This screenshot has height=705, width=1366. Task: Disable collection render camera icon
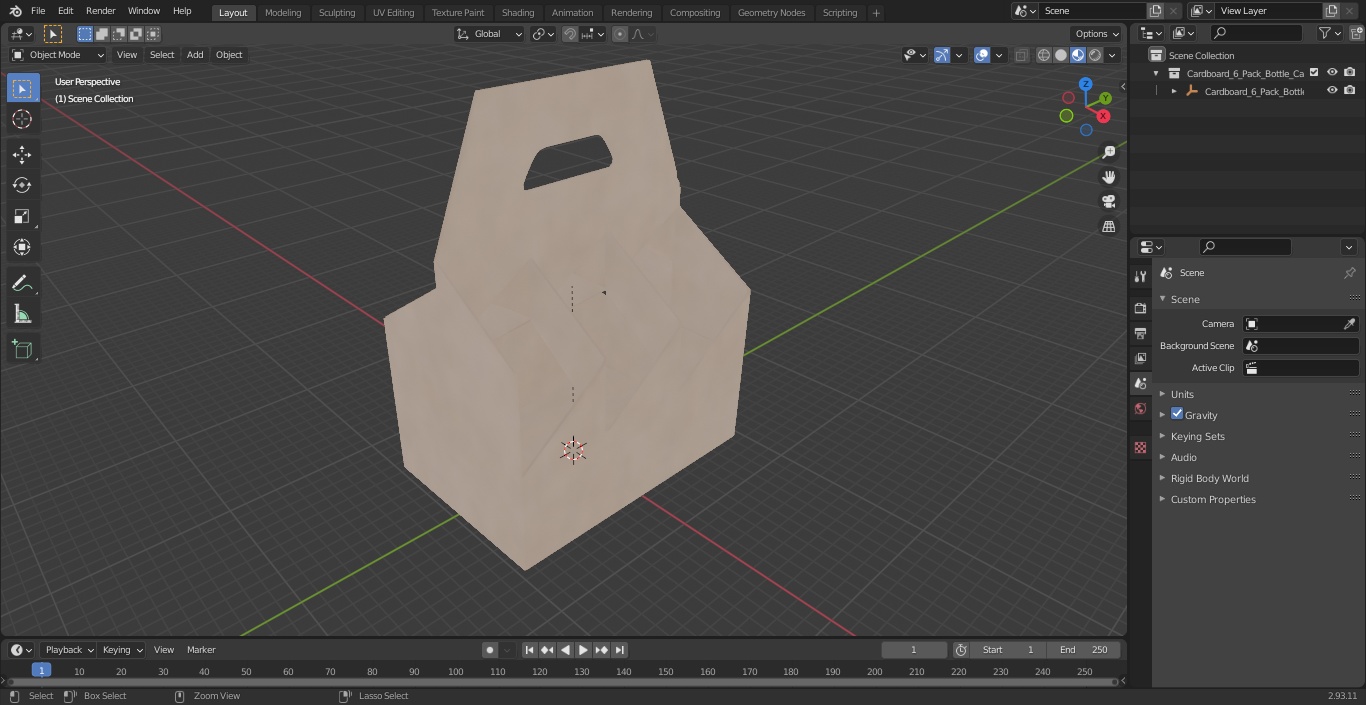point(1350,73)
